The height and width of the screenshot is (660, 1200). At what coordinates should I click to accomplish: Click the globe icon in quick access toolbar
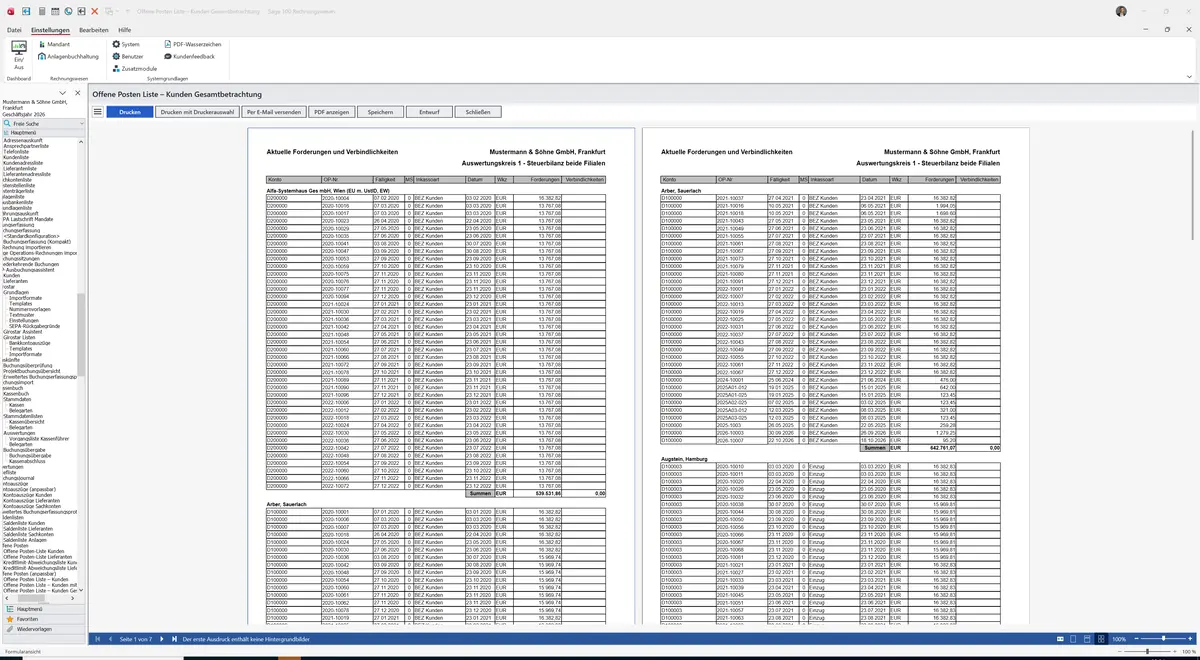pyautogui.click(x=68, y=11)
